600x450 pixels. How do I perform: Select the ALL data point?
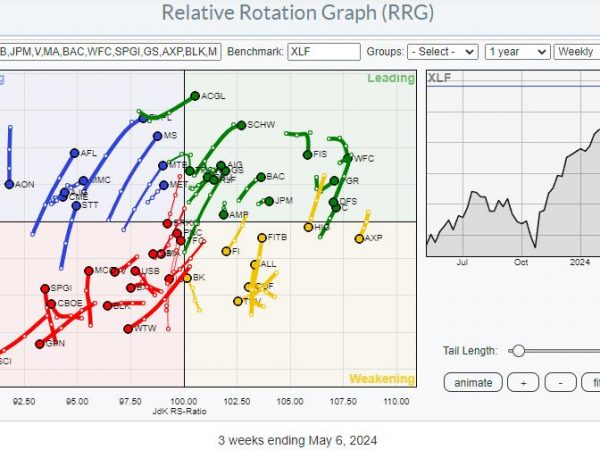(x=255, y=264)
